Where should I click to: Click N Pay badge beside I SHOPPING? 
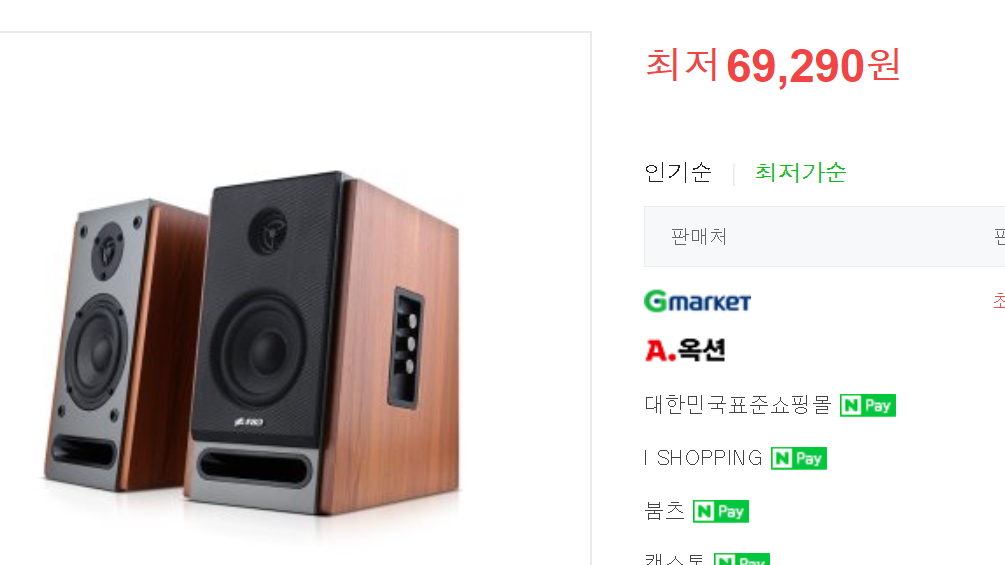[x=799, y=459]
